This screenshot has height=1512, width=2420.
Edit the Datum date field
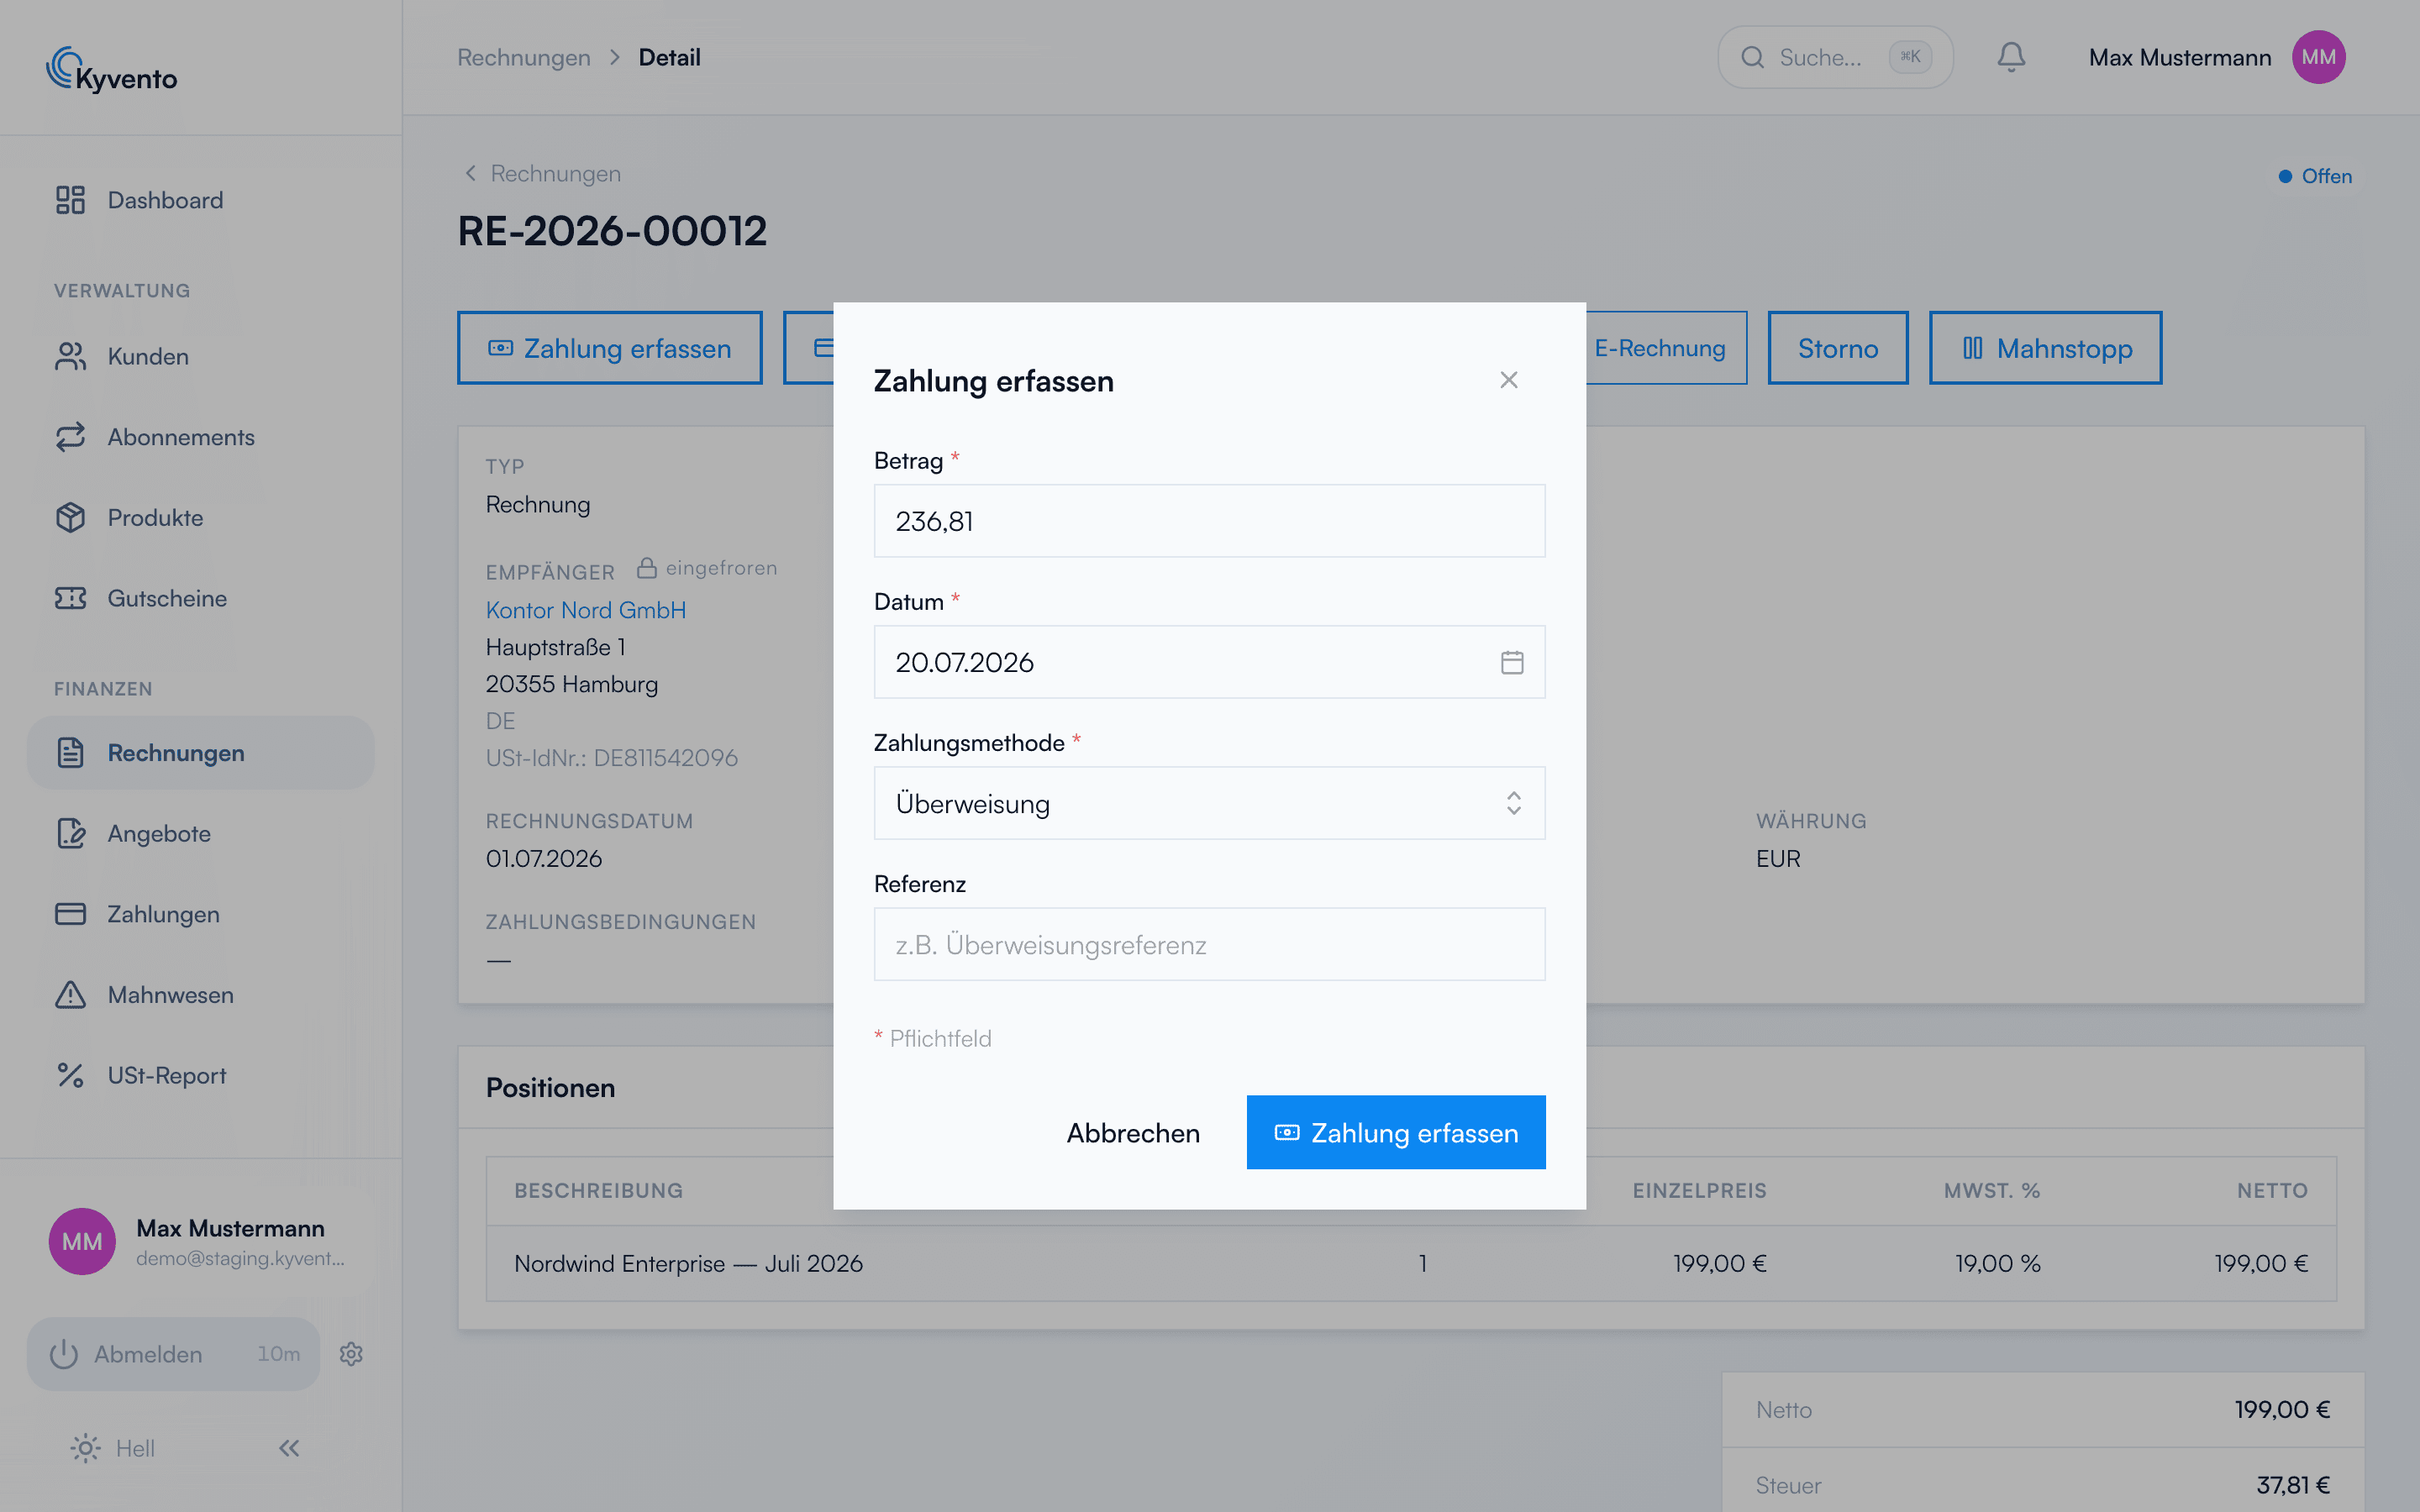point(1209,662)
